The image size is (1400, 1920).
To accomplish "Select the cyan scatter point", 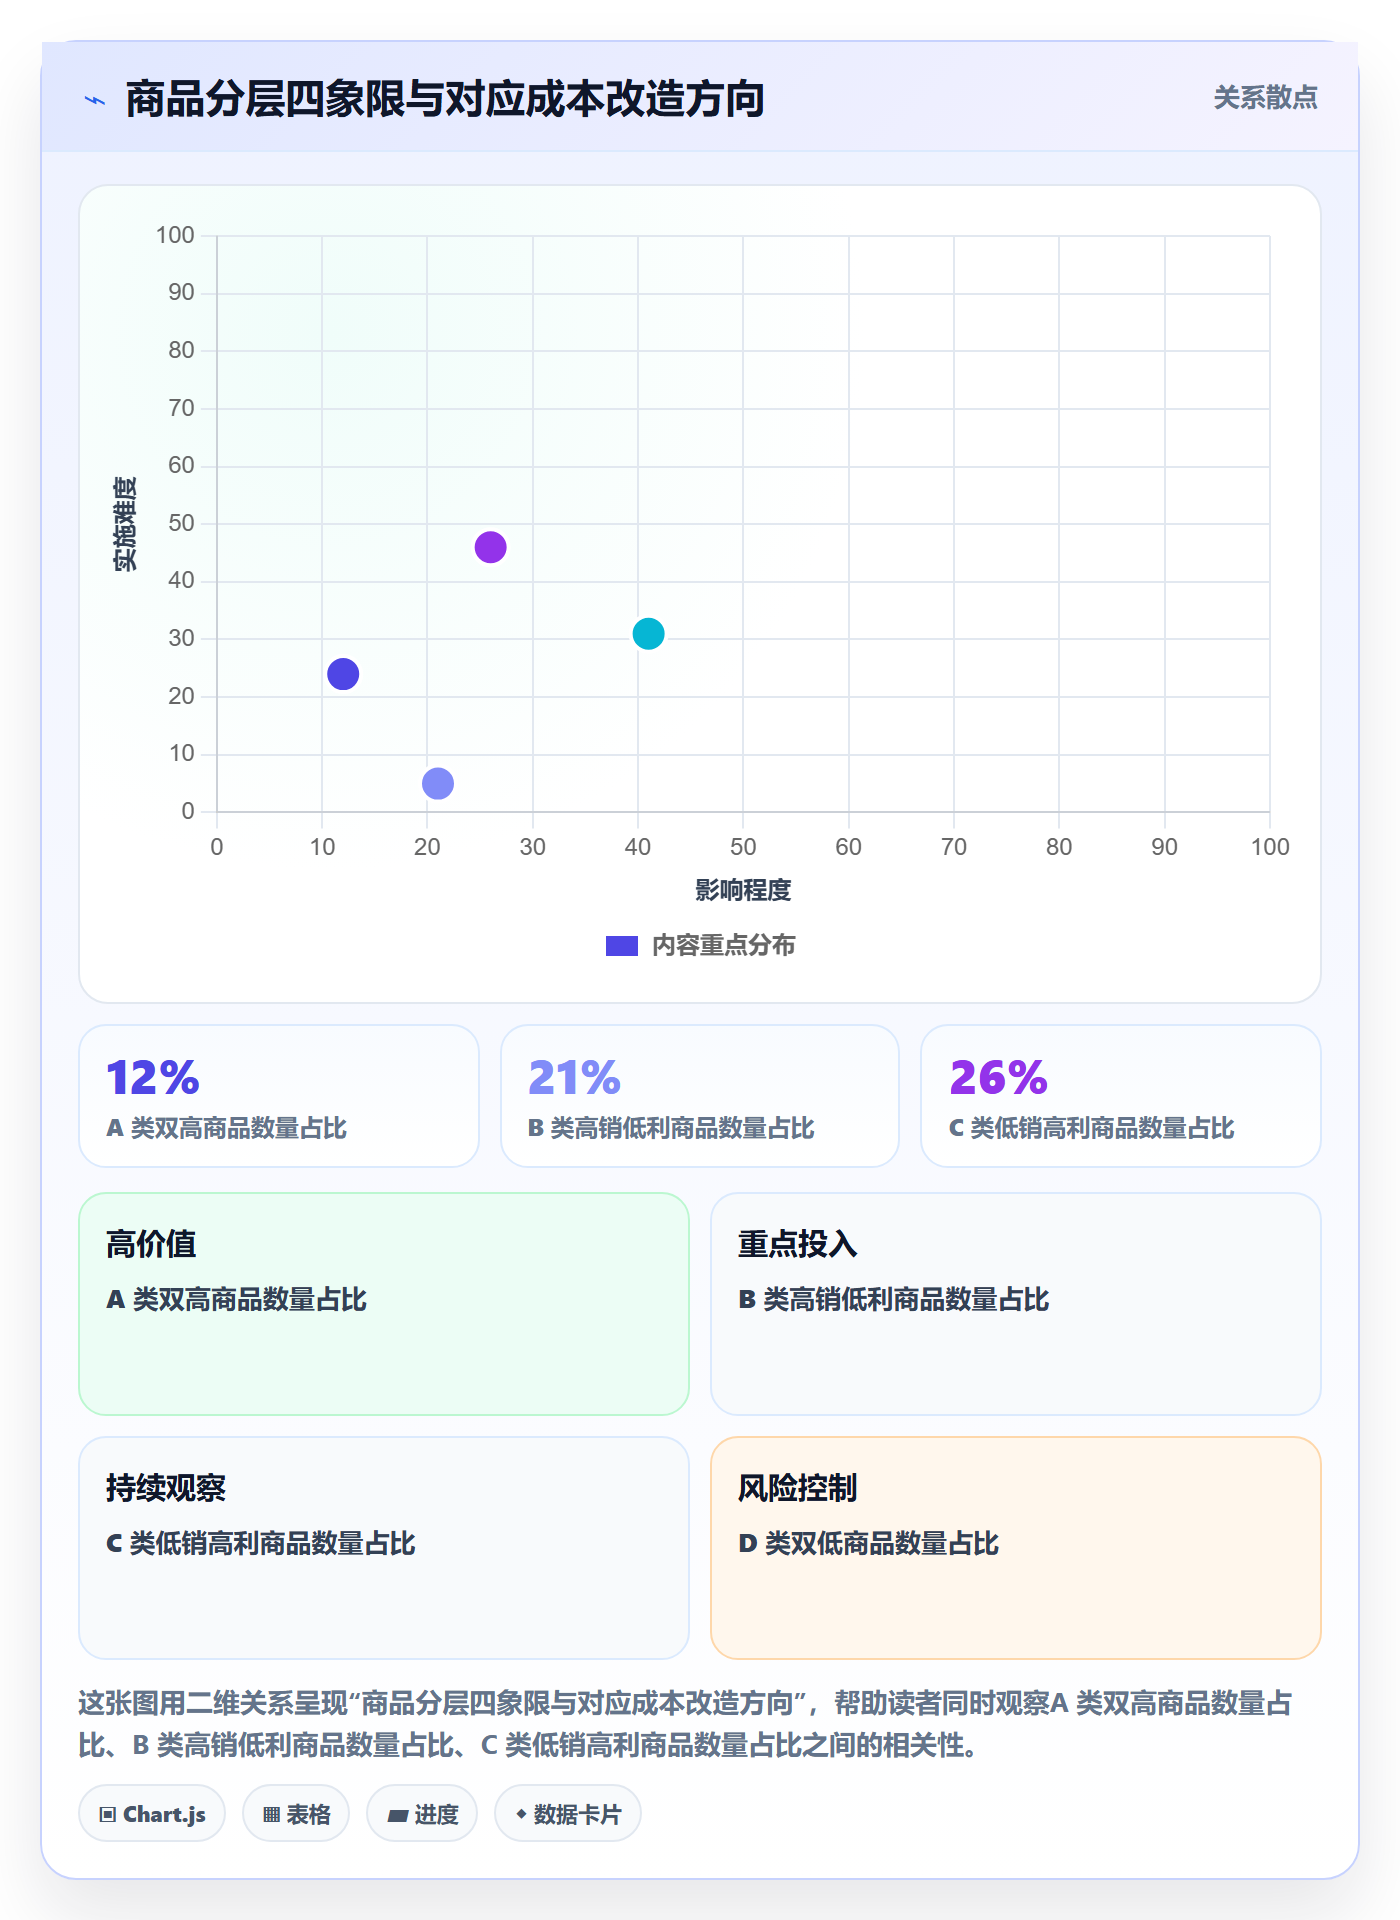I will (648, 634).
